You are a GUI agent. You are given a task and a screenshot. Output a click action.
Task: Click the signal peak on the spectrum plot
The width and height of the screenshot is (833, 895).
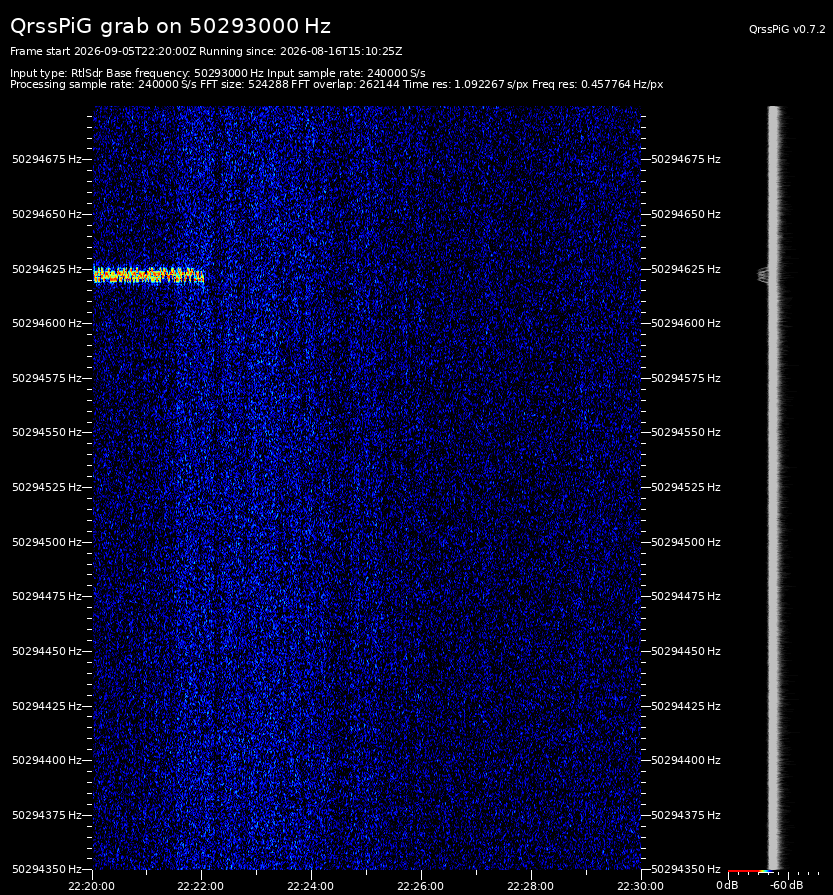pyautogui.click(x=762, y=275)
